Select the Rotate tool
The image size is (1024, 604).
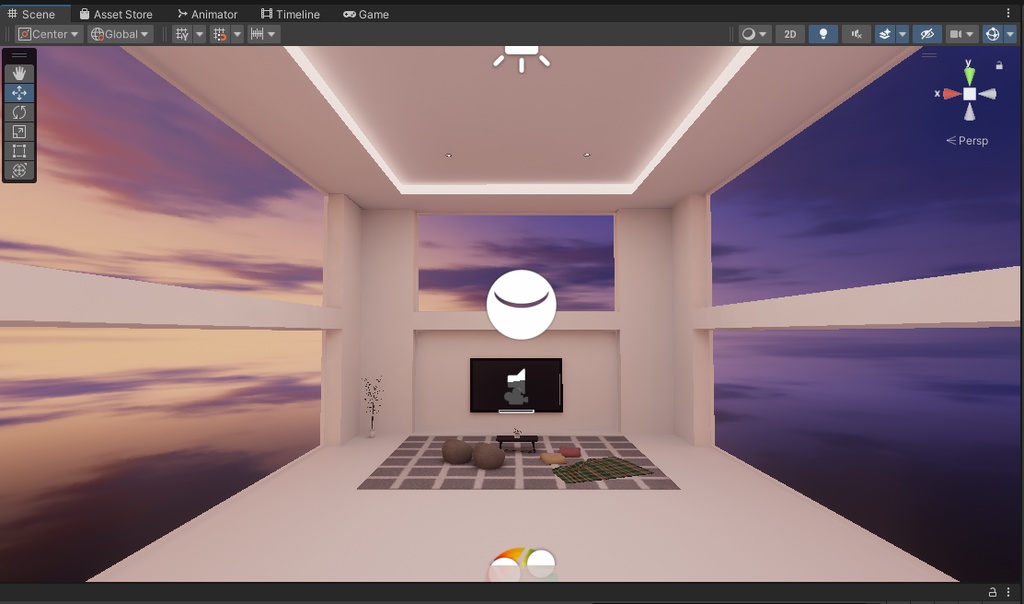click(x=18, y=112)
